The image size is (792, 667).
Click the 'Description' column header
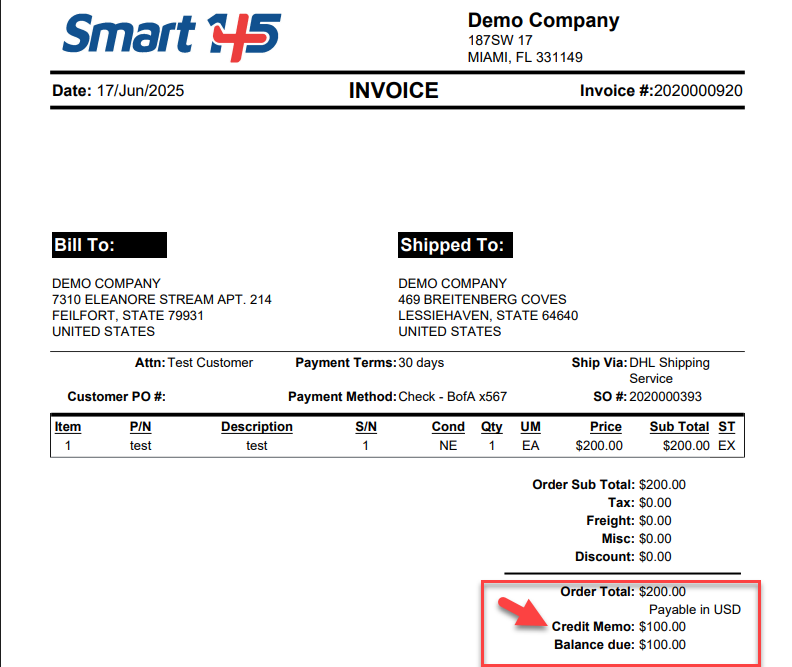coord(257,427)
